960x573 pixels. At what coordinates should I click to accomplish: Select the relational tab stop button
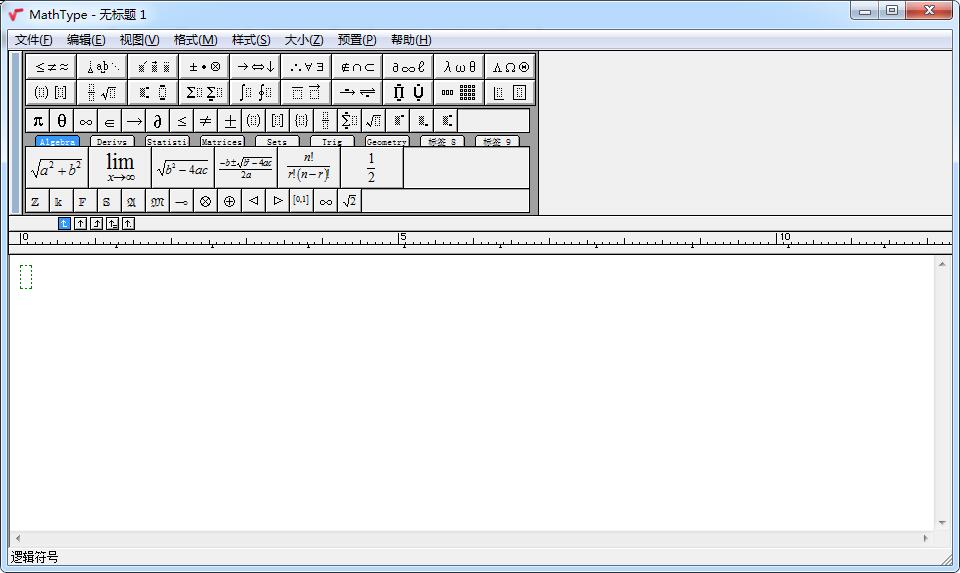112,223
